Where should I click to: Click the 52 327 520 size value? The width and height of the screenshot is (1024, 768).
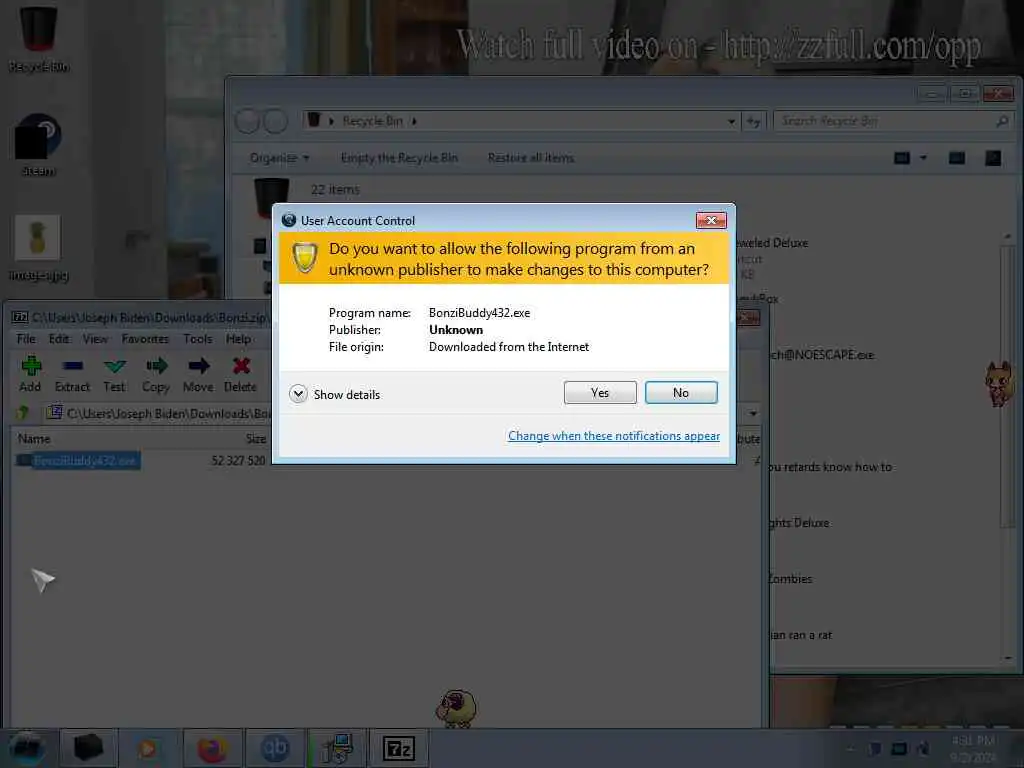[238, 460]
